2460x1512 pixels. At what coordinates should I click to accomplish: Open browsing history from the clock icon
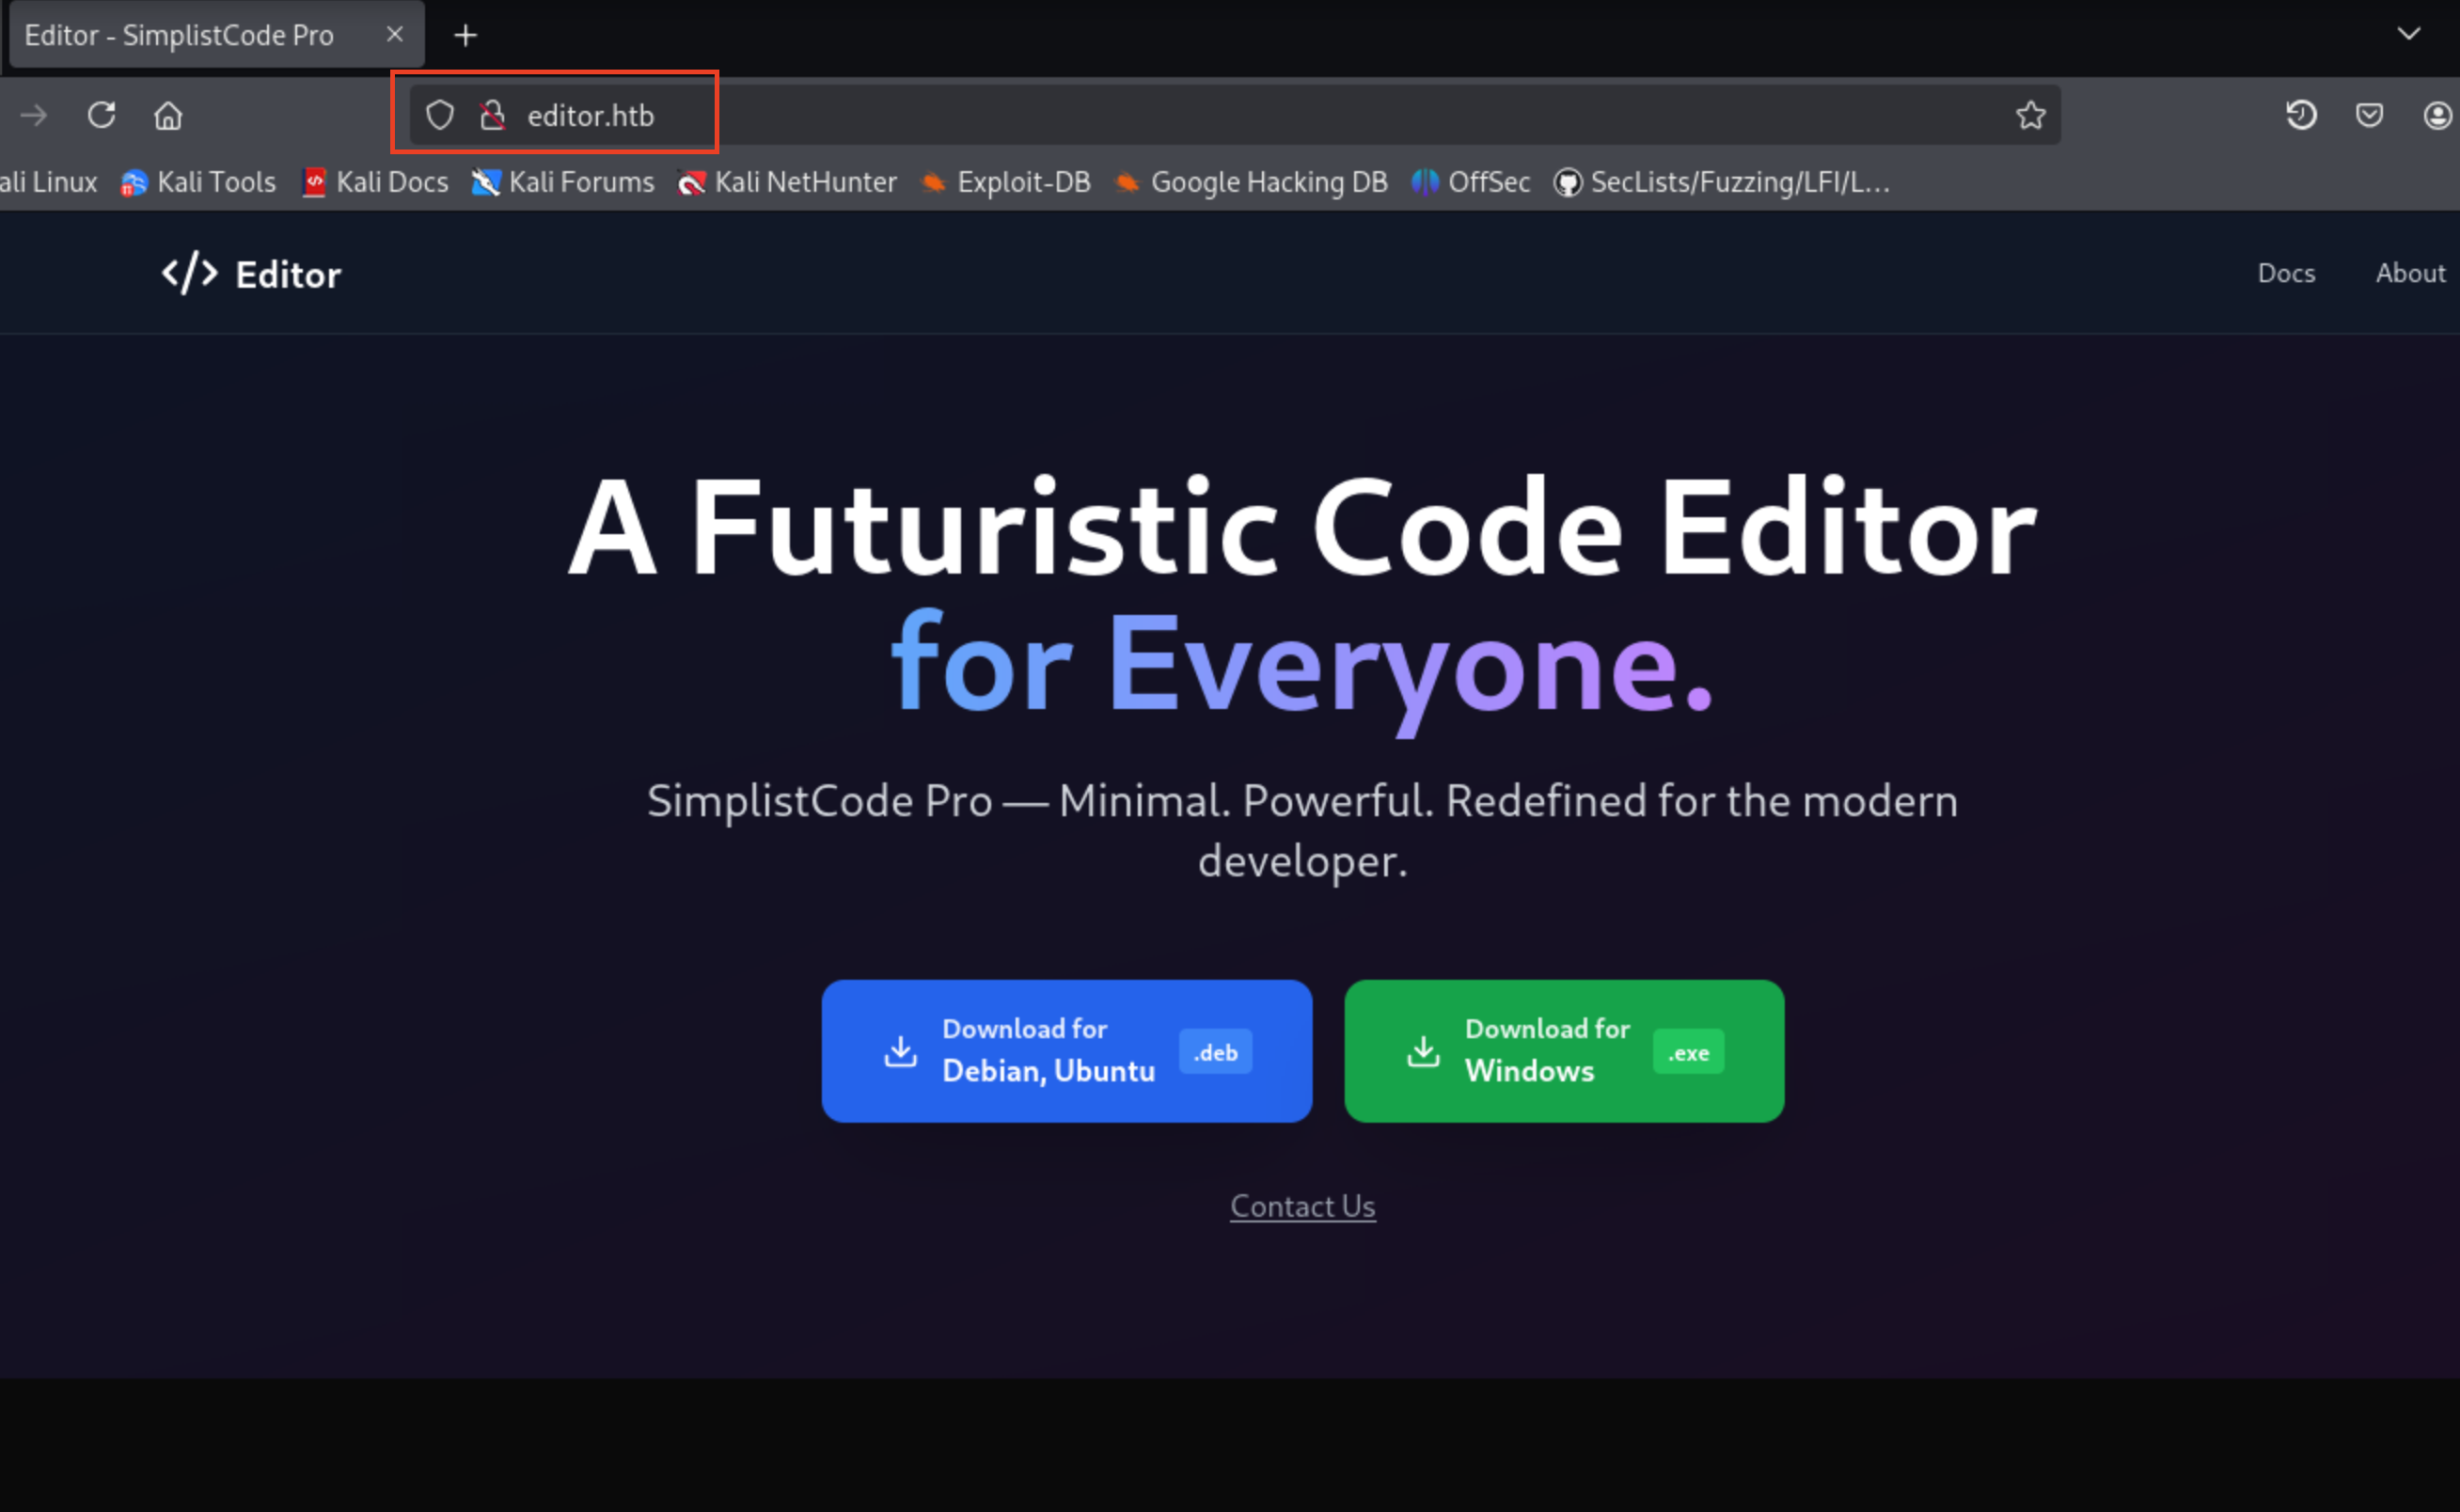coord(2300,114)
